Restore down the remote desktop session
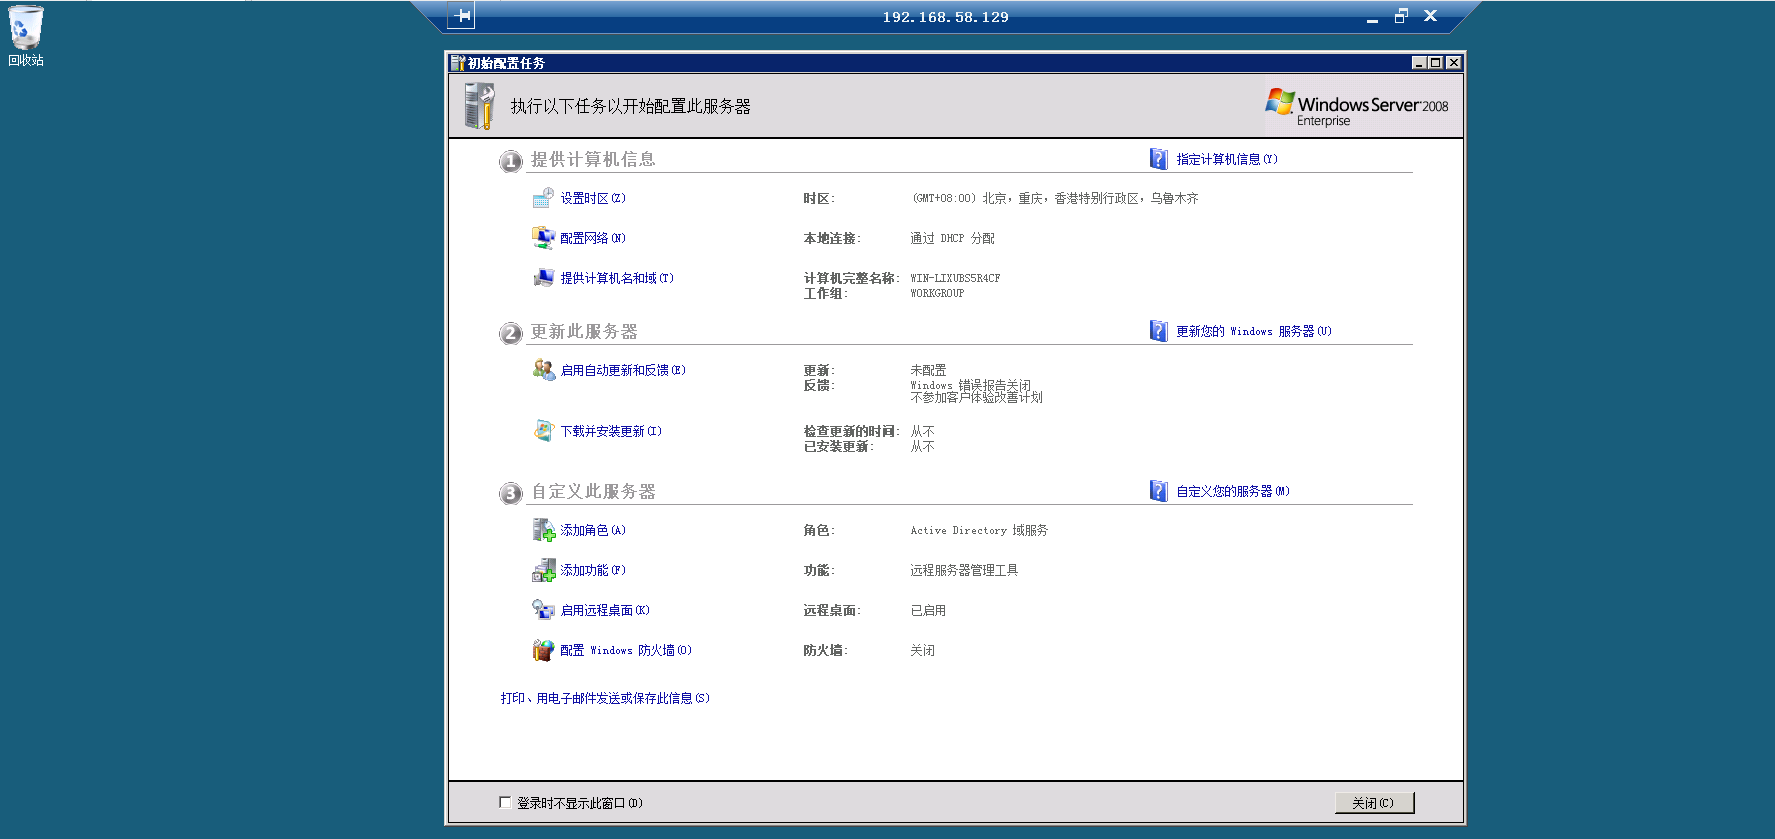The width and height of the screenshot is (1775, 839). 1401,16
